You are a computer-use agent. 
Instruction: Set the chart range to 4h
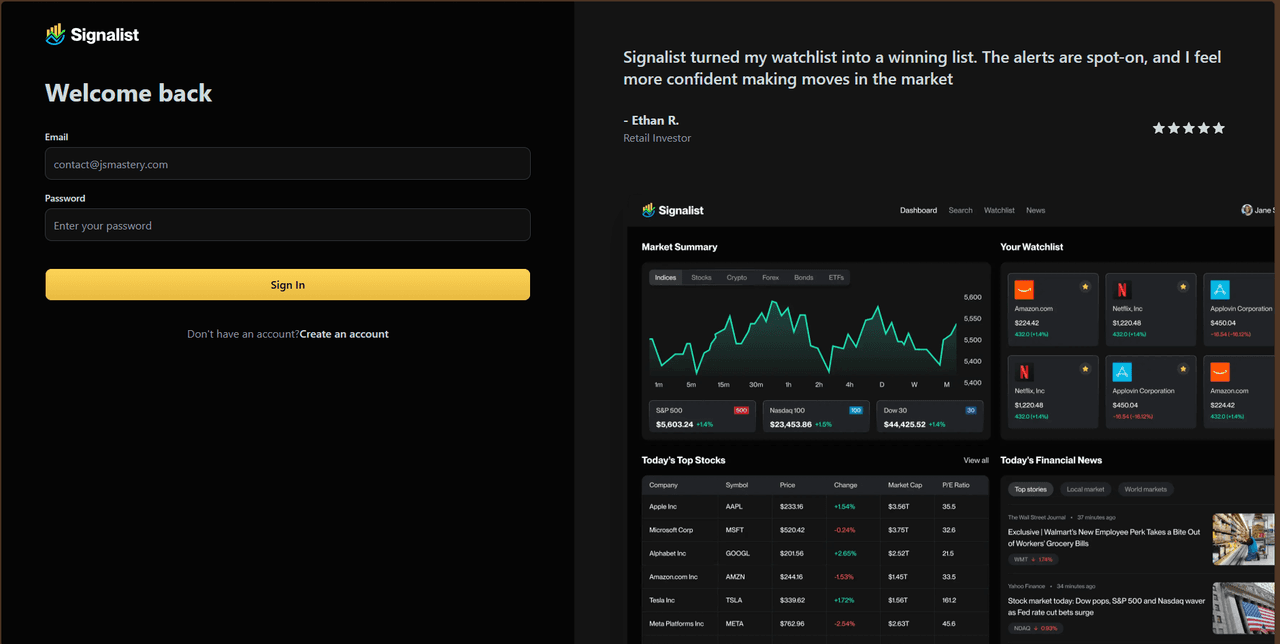(x=849, y=385)
